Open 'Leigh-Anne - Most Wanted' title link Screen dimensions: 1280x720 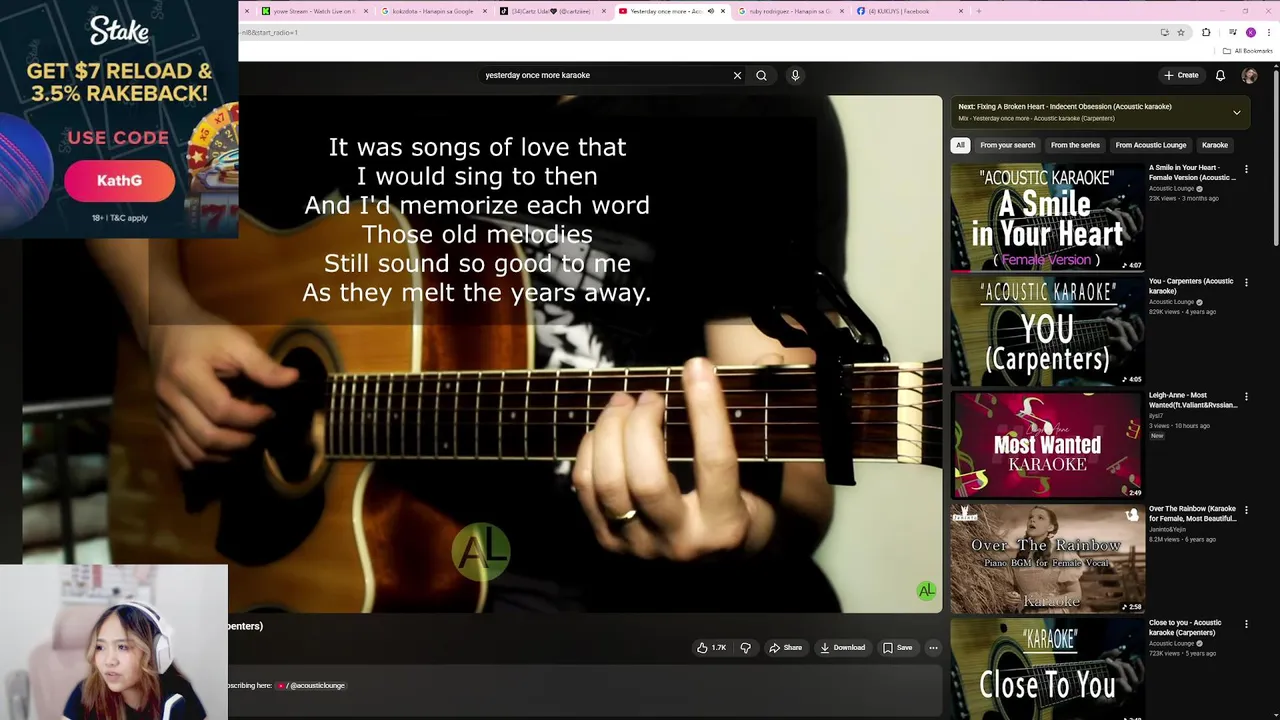[1192, 400]
